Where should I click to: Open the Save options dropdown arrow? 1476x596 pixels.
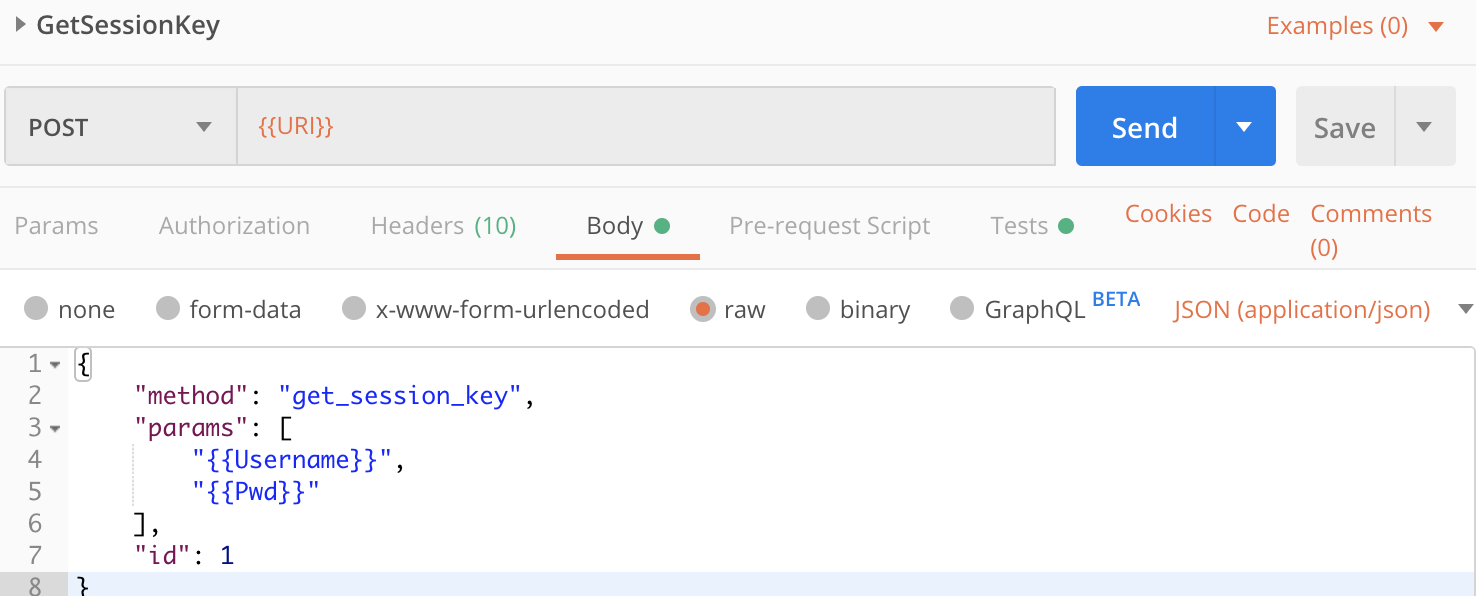tap(1424, 127)
